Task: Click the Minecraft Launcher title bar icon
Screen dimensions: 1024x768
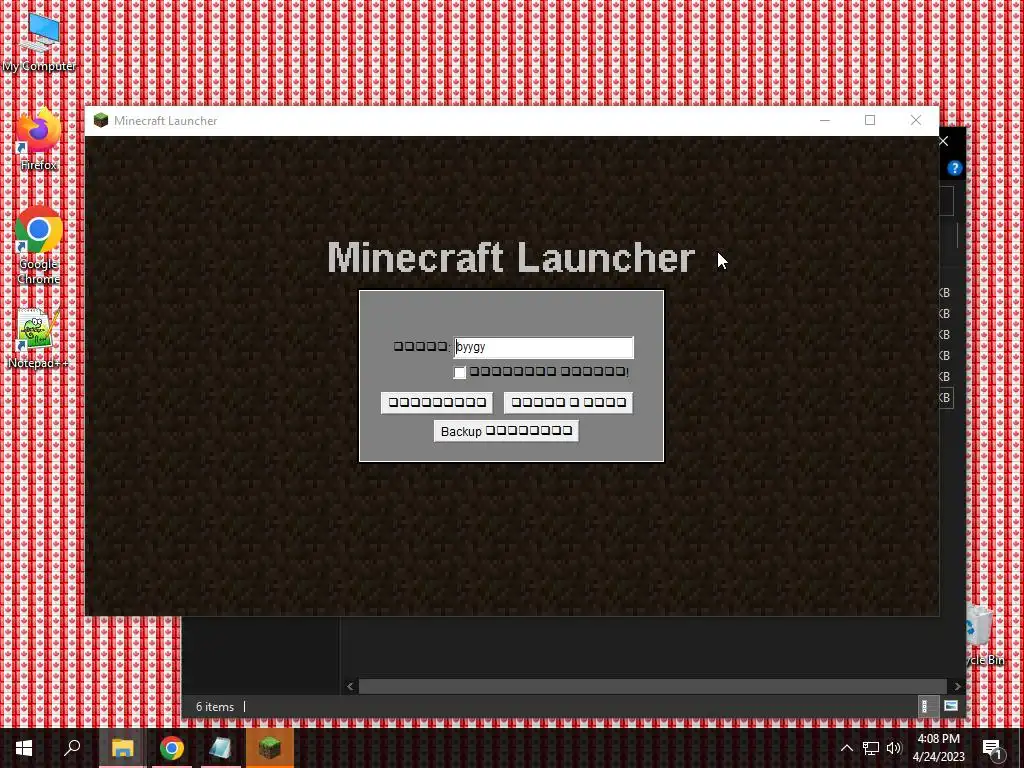Action: pyautogui.click(x=101, y=120)
